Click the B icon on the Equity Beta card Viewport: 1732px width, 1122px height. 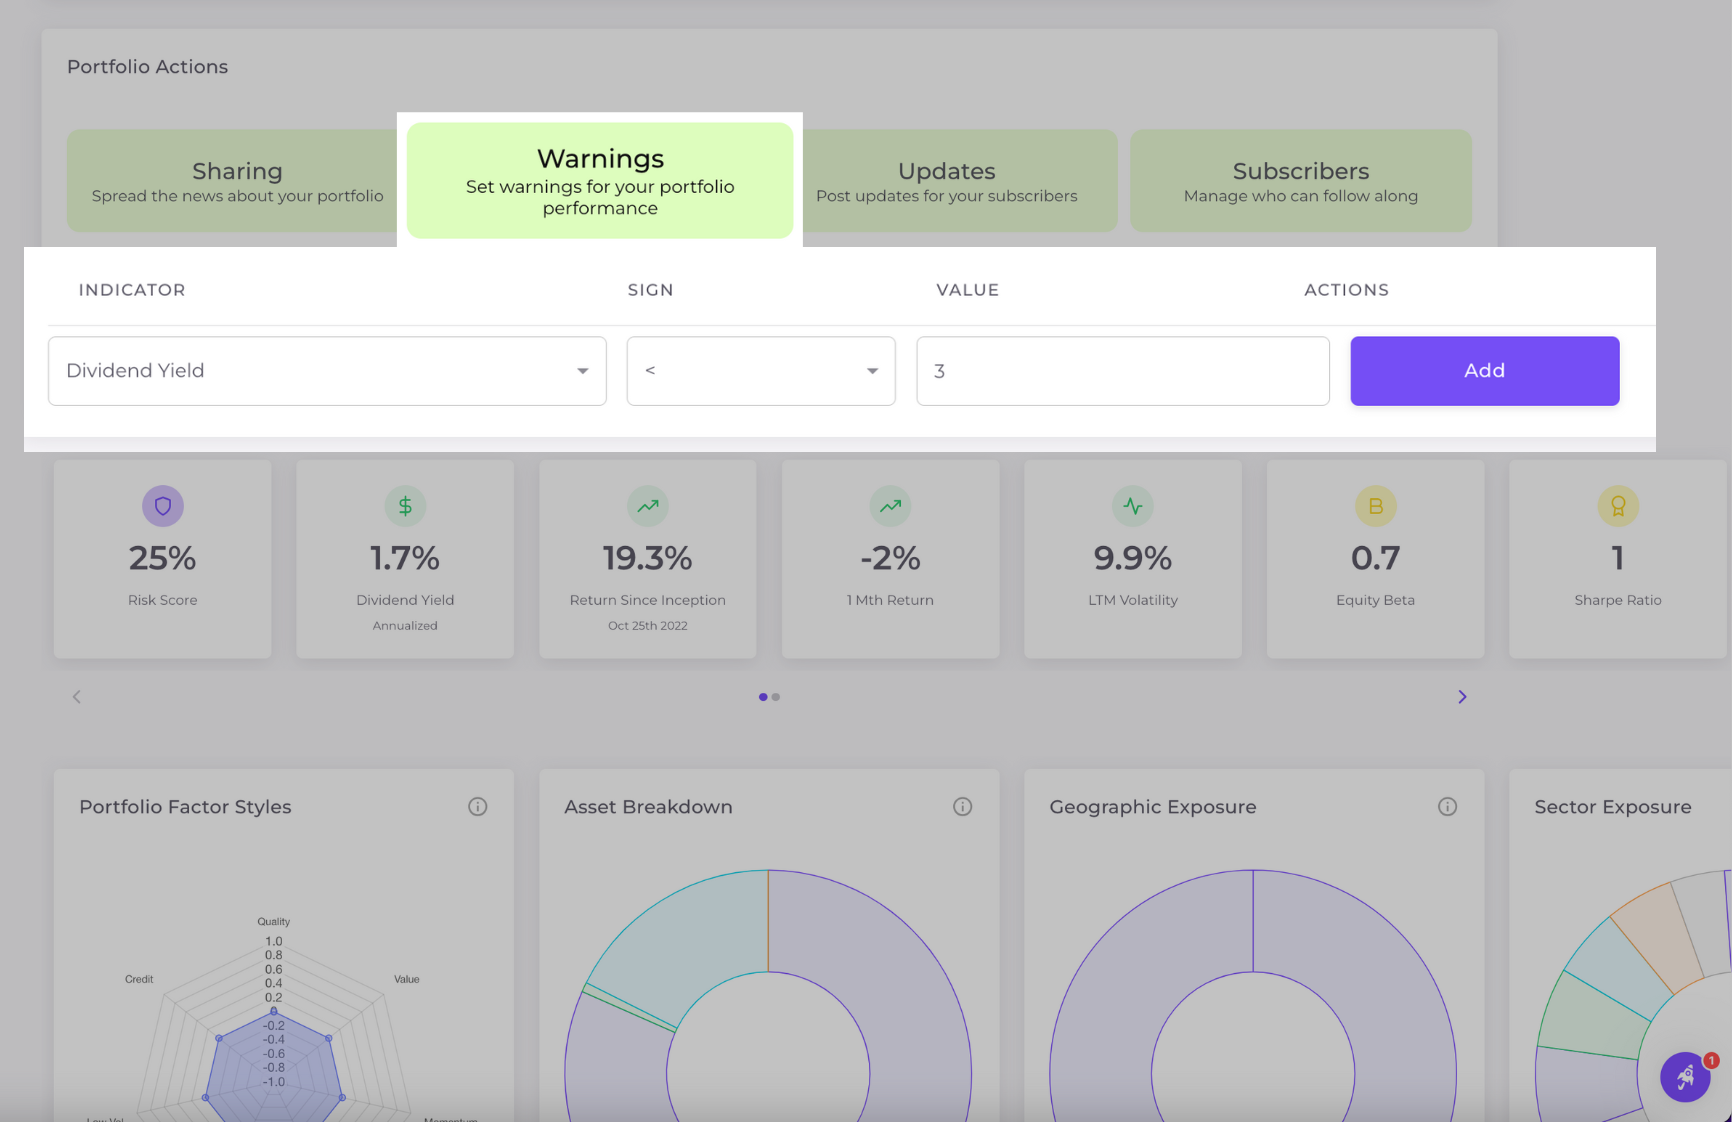point(1375,506)
